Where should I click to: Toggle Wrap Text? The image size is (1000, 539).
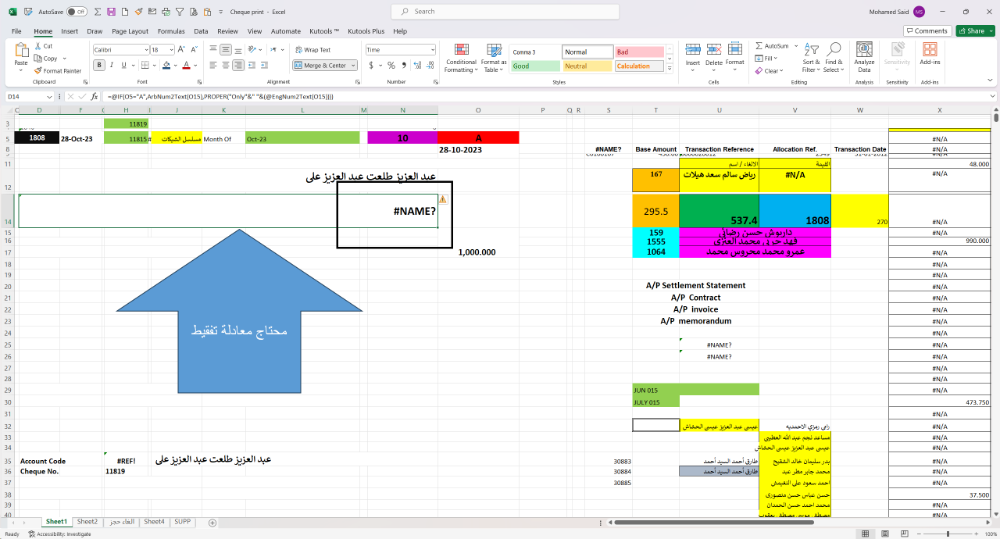312,50
